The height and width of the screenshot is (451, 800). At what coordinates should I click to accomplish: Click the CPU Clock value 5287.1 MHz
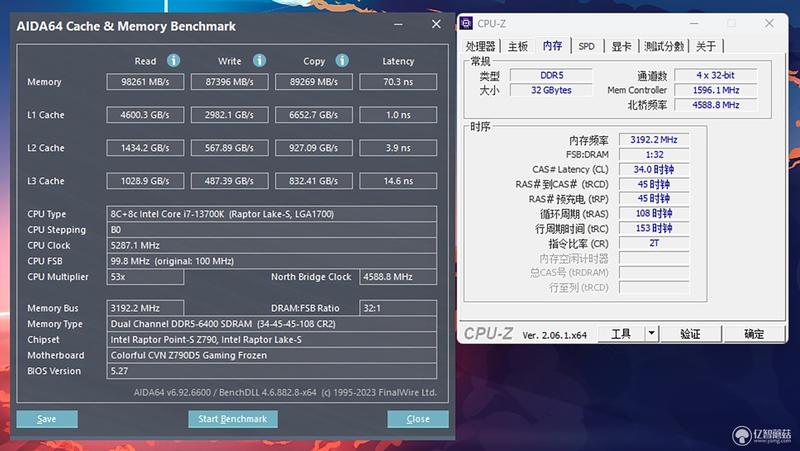tap(271, 245)
